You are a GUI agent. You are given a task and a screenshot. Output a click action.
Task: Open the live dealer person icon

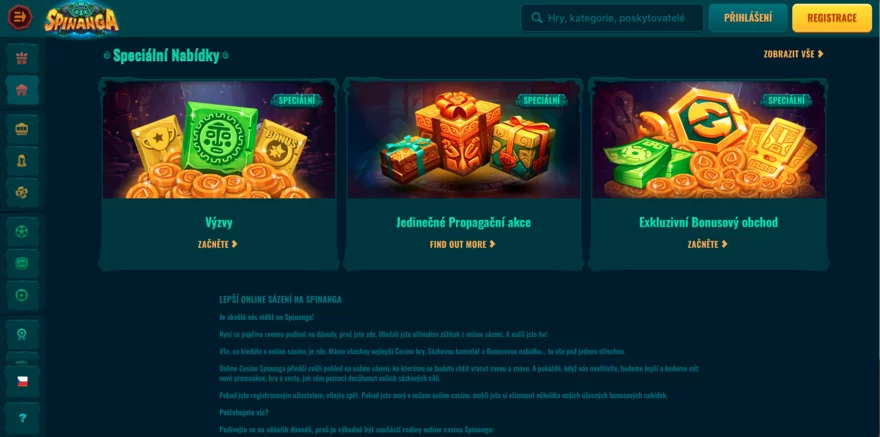click(22, 161)
